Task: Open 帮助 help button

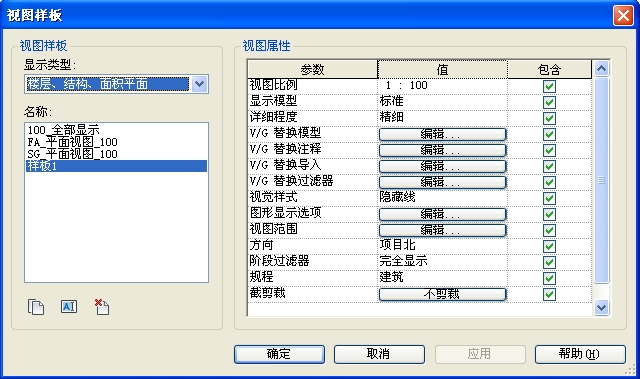Action: [580, 354]
